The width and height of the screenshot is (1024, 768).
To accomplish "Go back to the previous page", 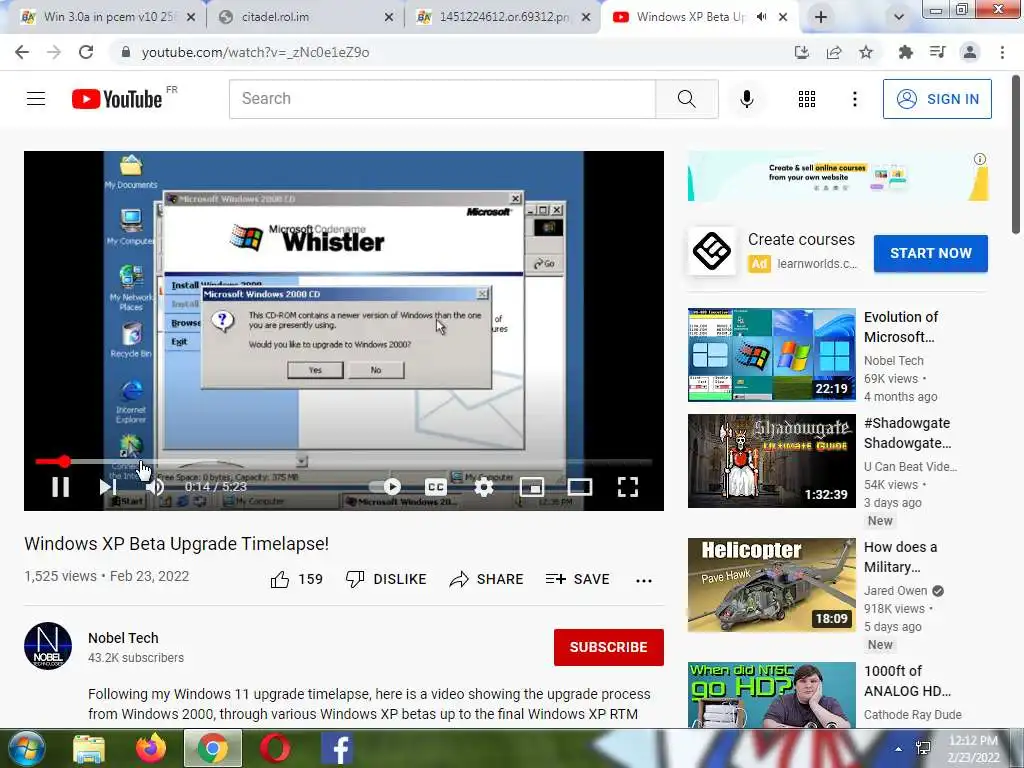I will pos(22,52).
